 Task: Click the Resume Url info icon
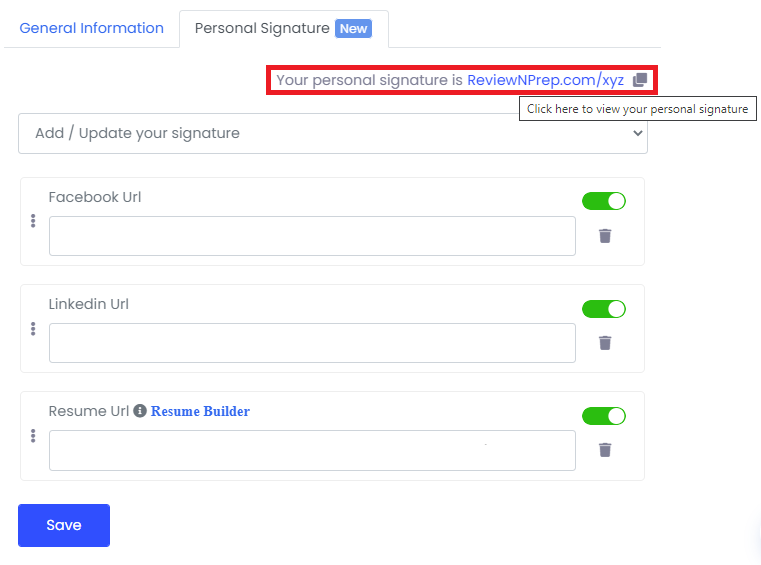[140, 411]
